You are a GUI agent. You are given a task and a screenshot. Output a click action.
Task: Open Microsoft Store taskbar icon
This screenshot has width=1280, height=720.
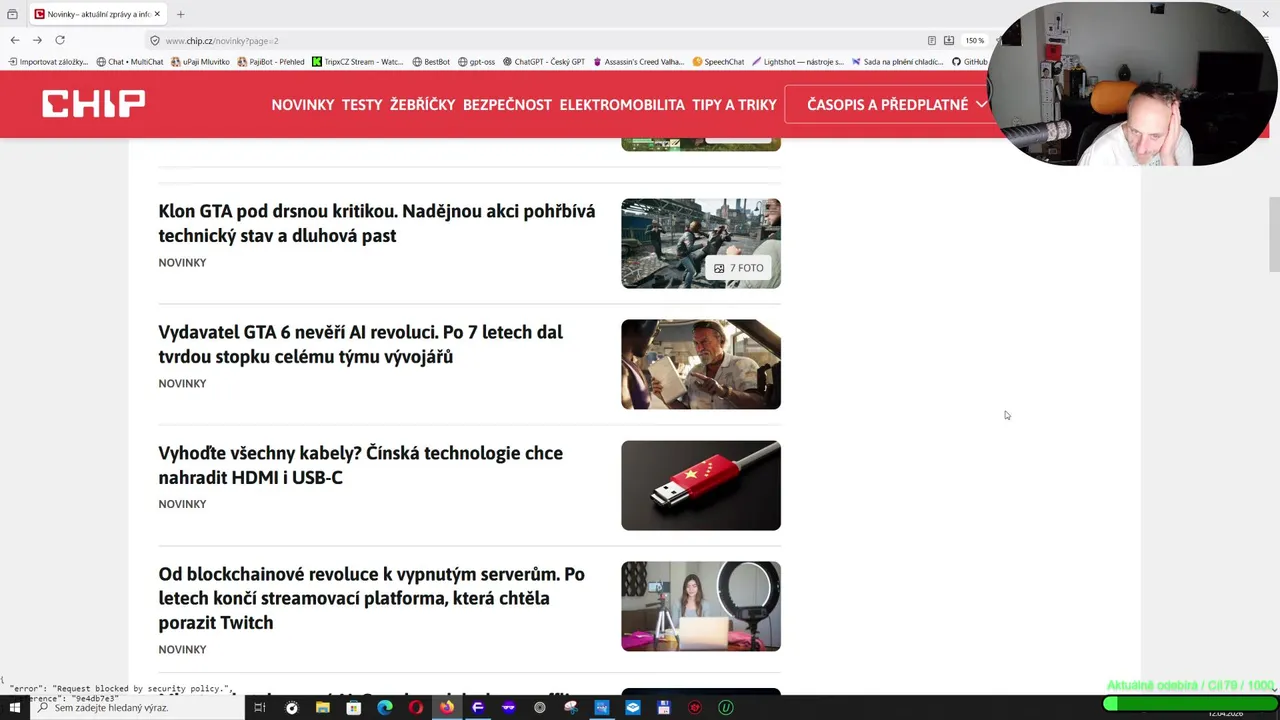(353, 707)
